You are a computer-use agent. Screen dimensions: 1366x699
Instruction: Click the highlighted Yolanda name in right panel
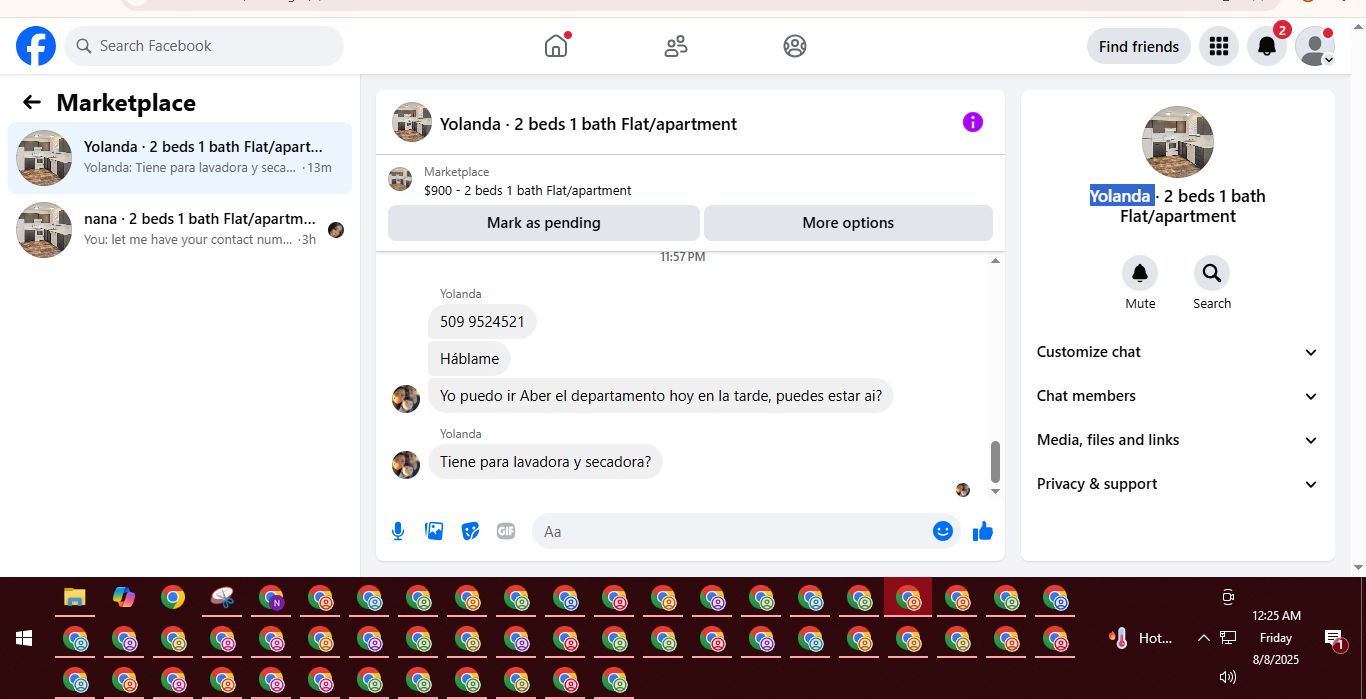[x=1120, y=196]
